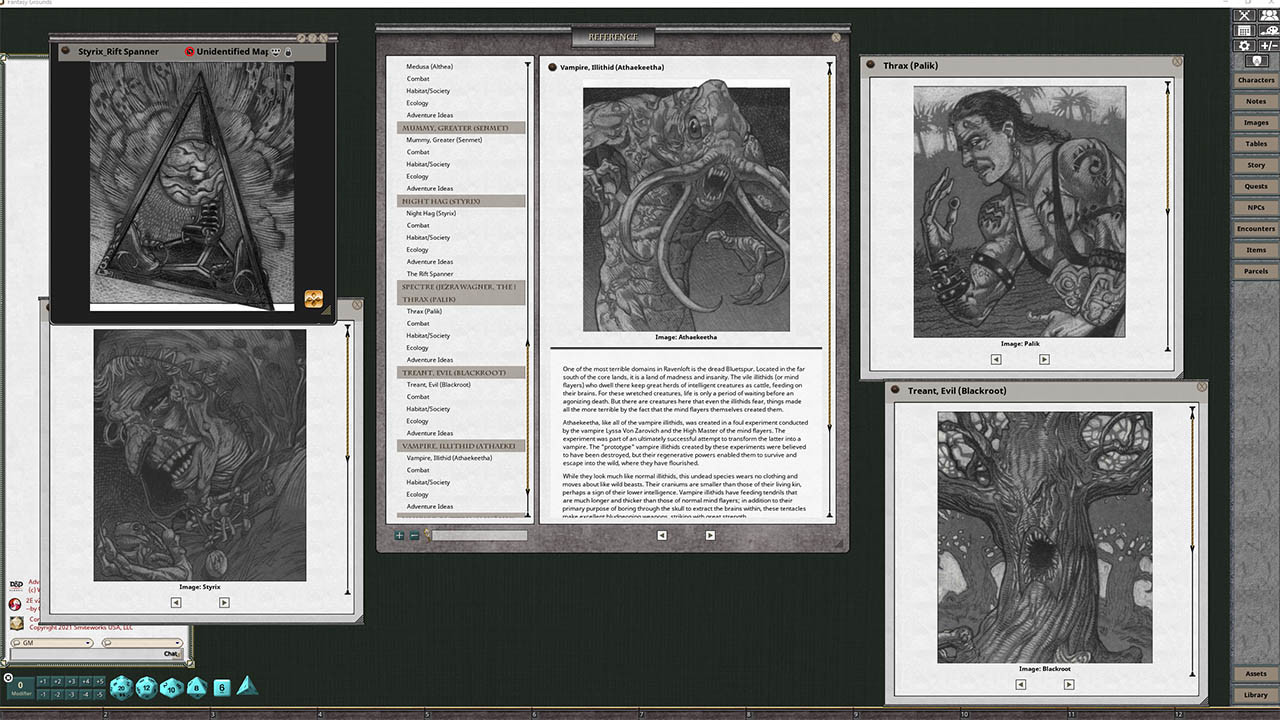Click the next arrow under Image: Palik
This screenshot has width=1280, height=720.
click(1044, 359)
